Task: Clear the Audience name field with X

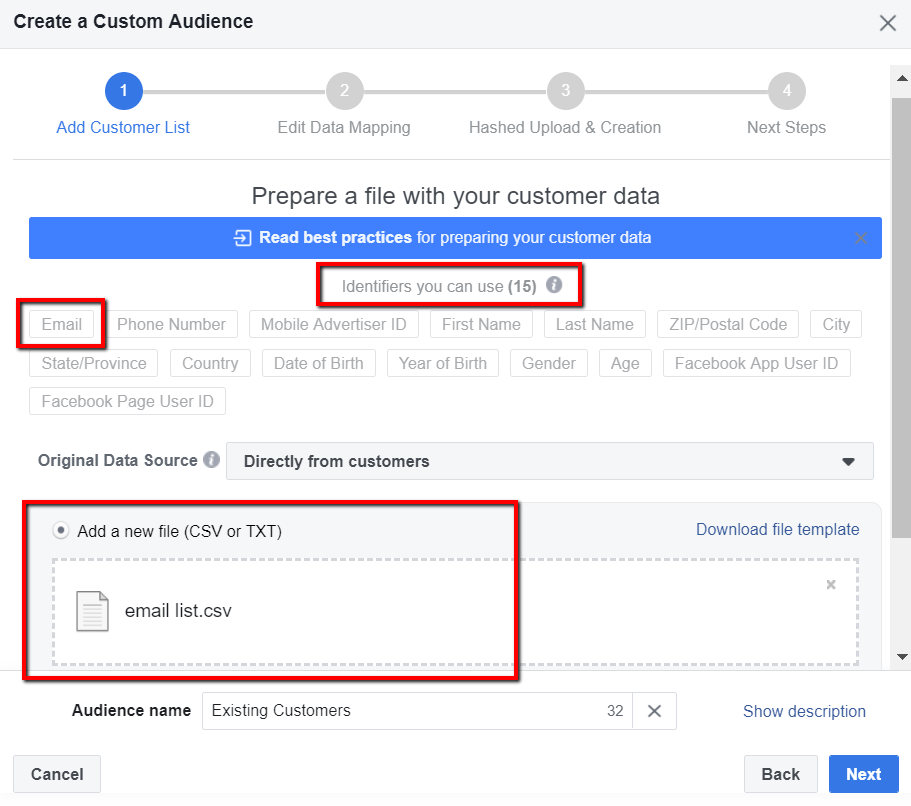Action: 654,711
